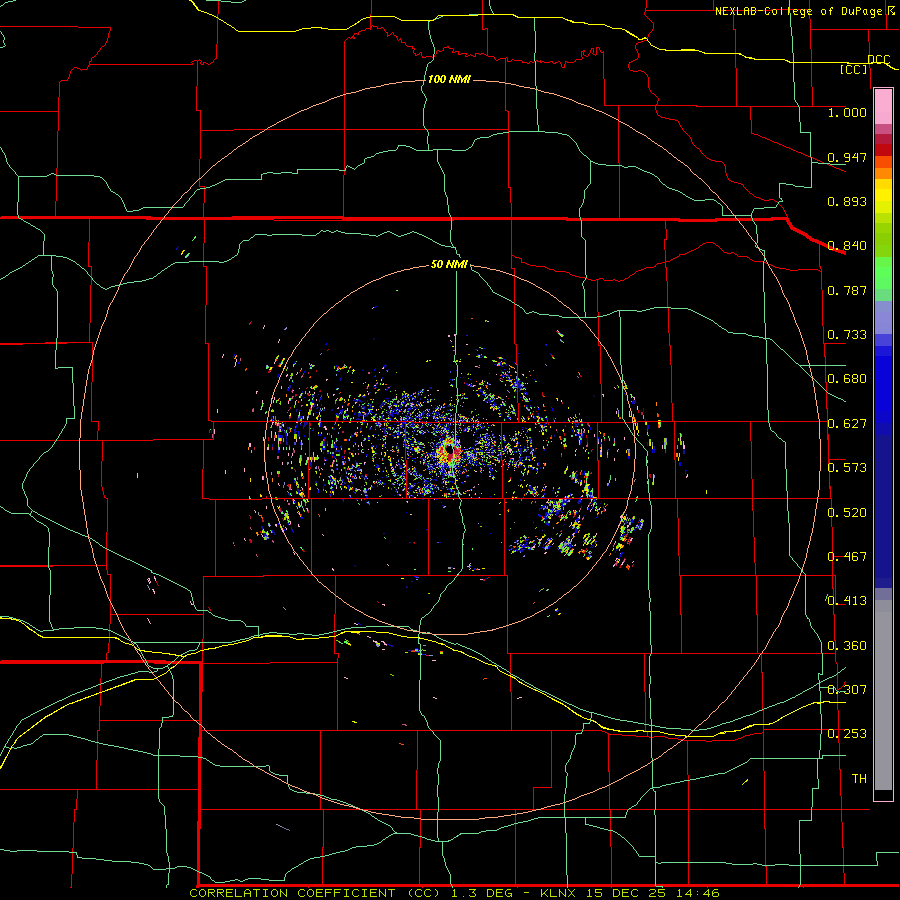Click the DCC label above the color scale
This screenshot has height=900, width=900.
(x=878, y=59)
